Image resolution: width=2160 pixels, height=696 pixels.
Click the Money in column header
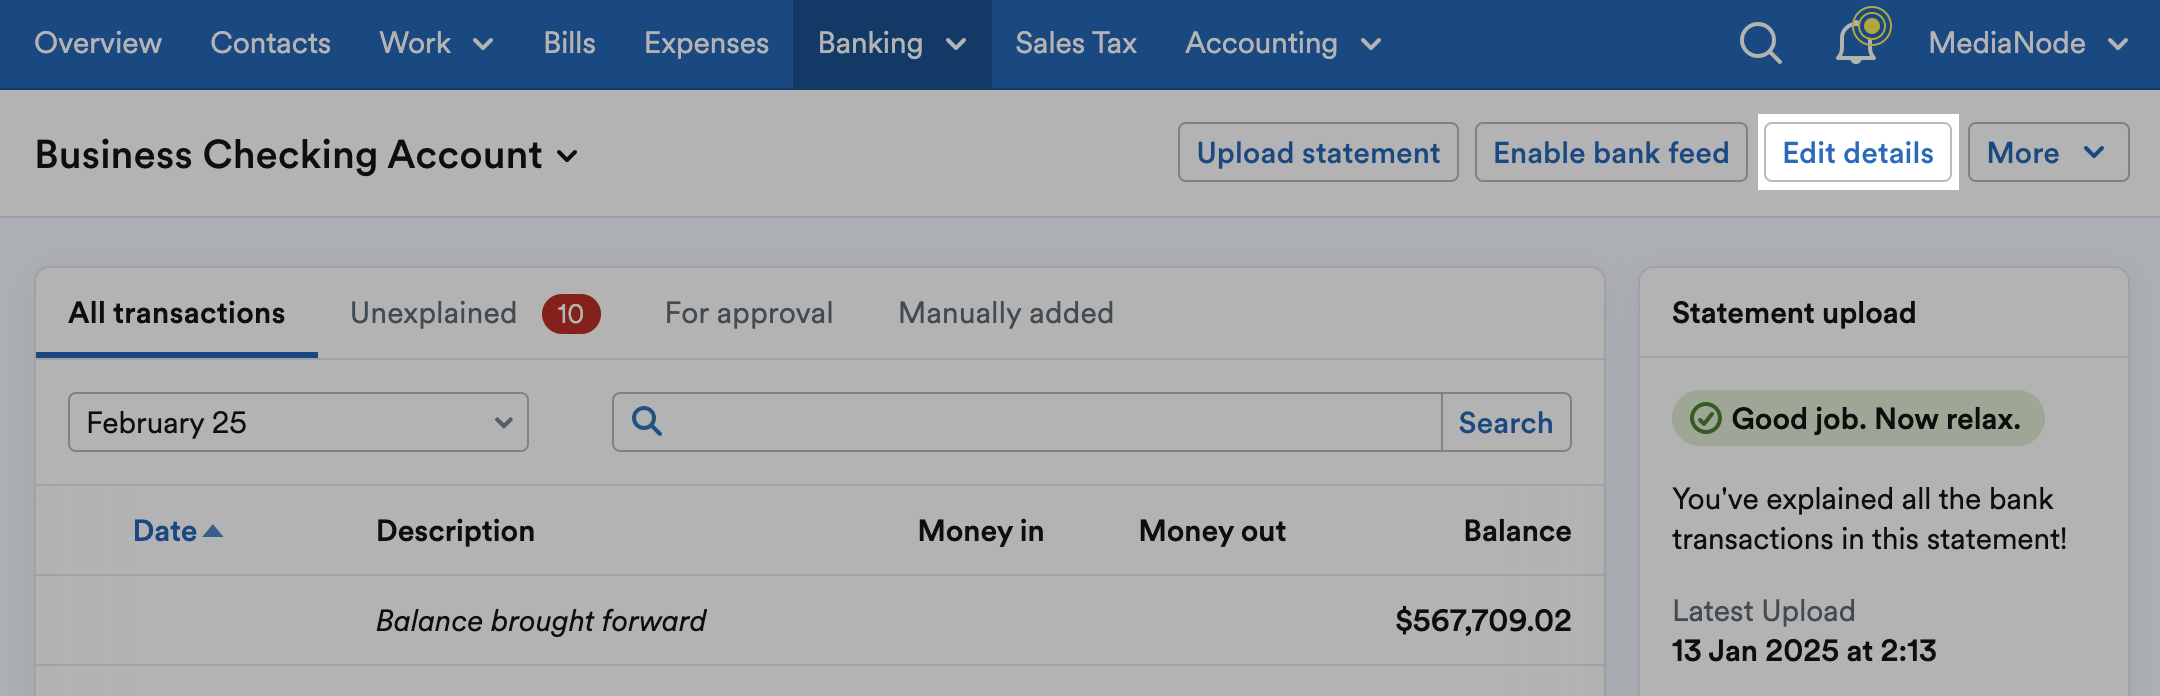pos(981,531)
